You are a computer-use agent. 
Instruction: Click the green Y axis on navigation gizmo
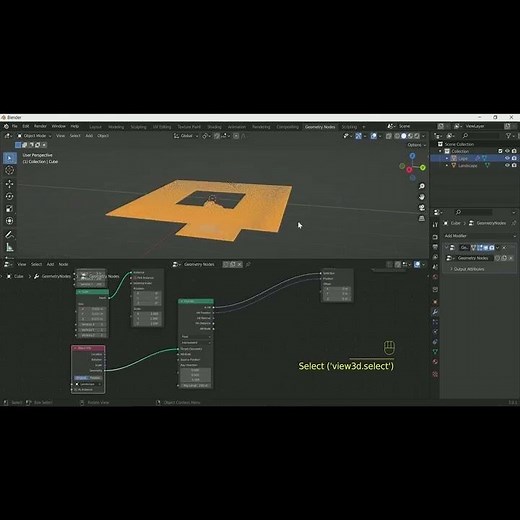(x=423, y=168)
